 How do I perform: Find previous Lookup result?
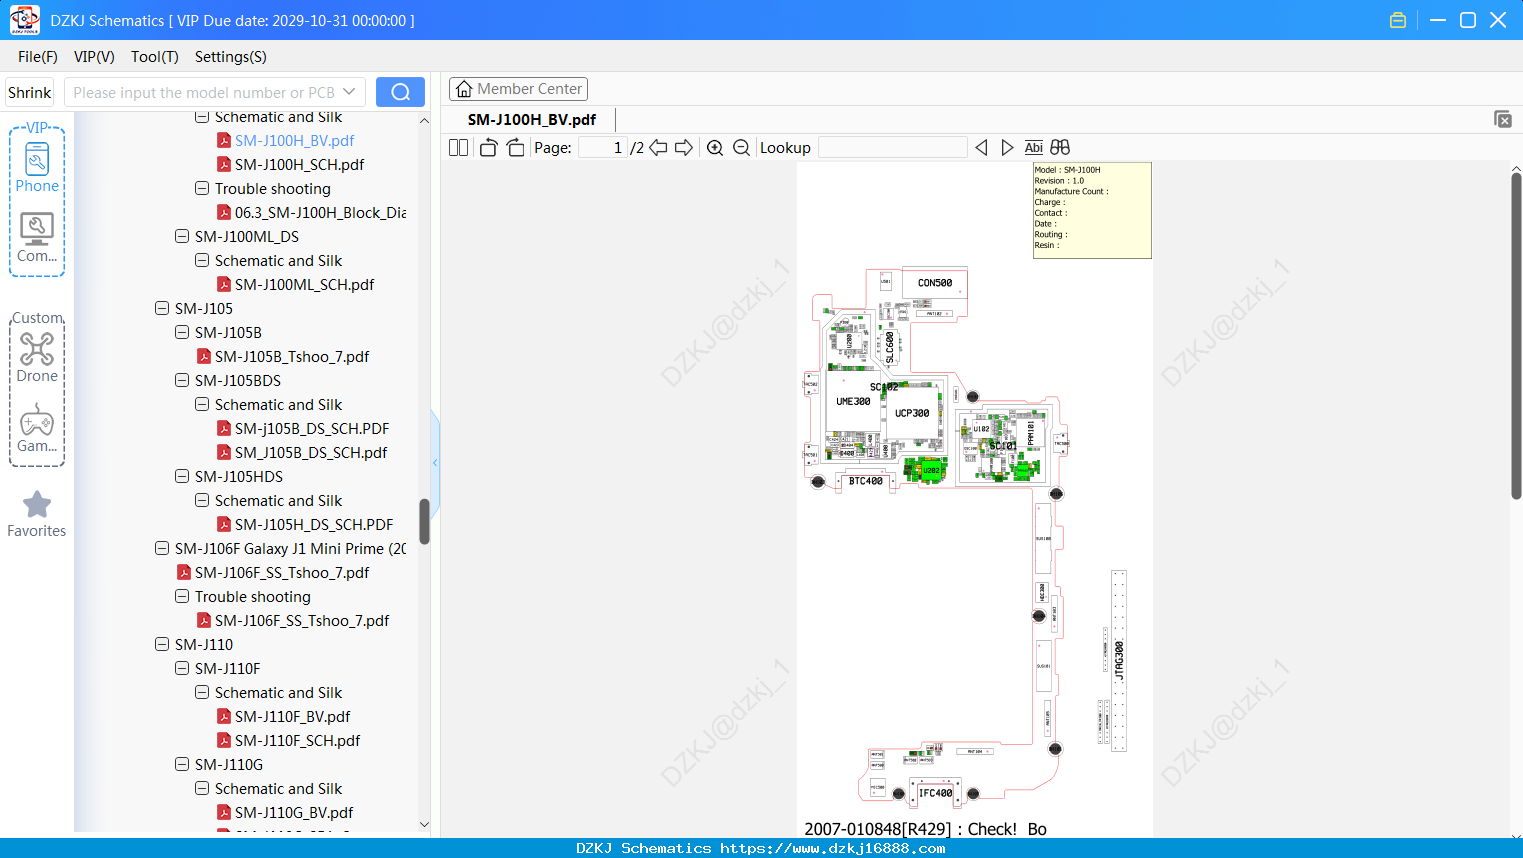[x=981, y=148]
